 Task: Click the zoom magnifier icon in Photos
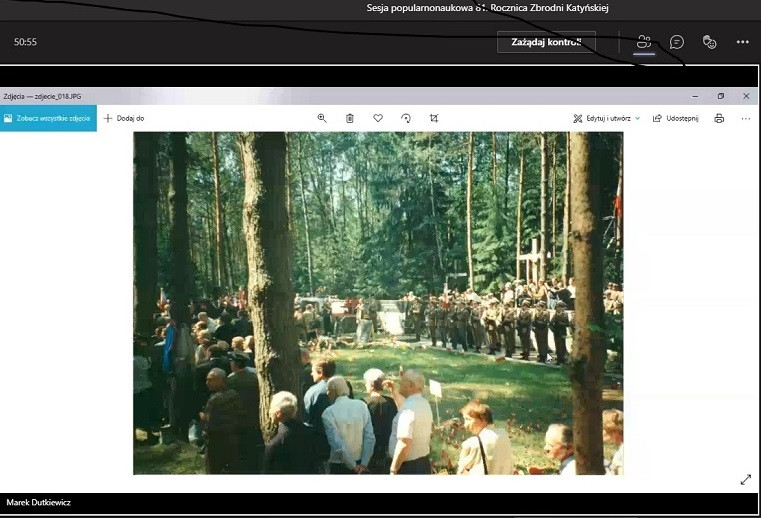[322, 118]
